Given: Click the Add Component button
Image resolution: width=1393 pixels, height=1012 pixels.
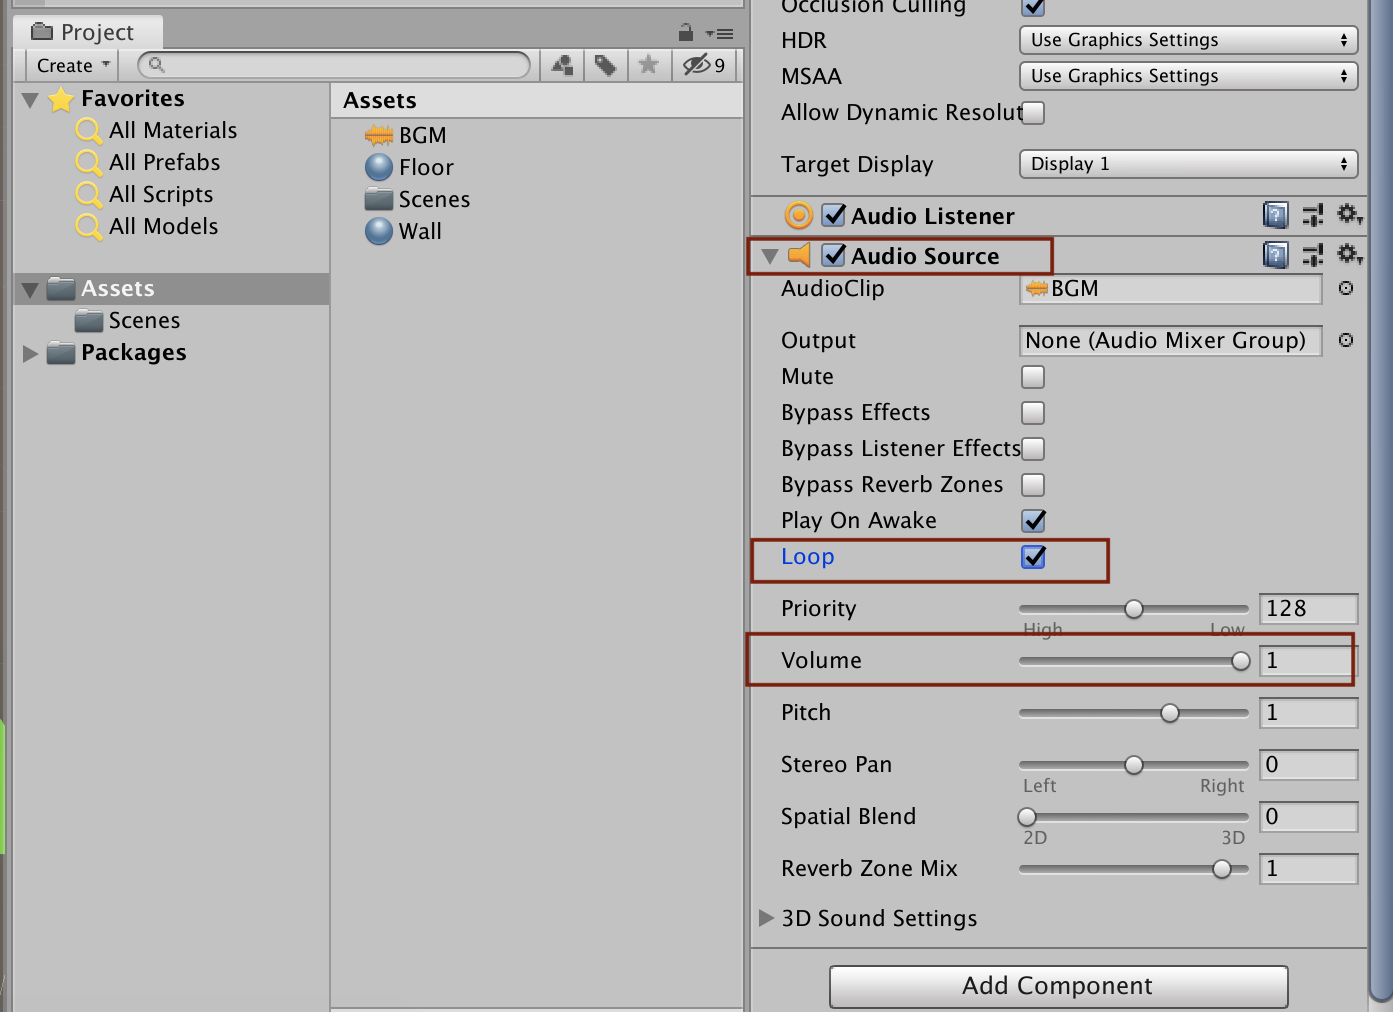Looking at the screenshot, I should pyautogui.click(x=1058, y=986).
